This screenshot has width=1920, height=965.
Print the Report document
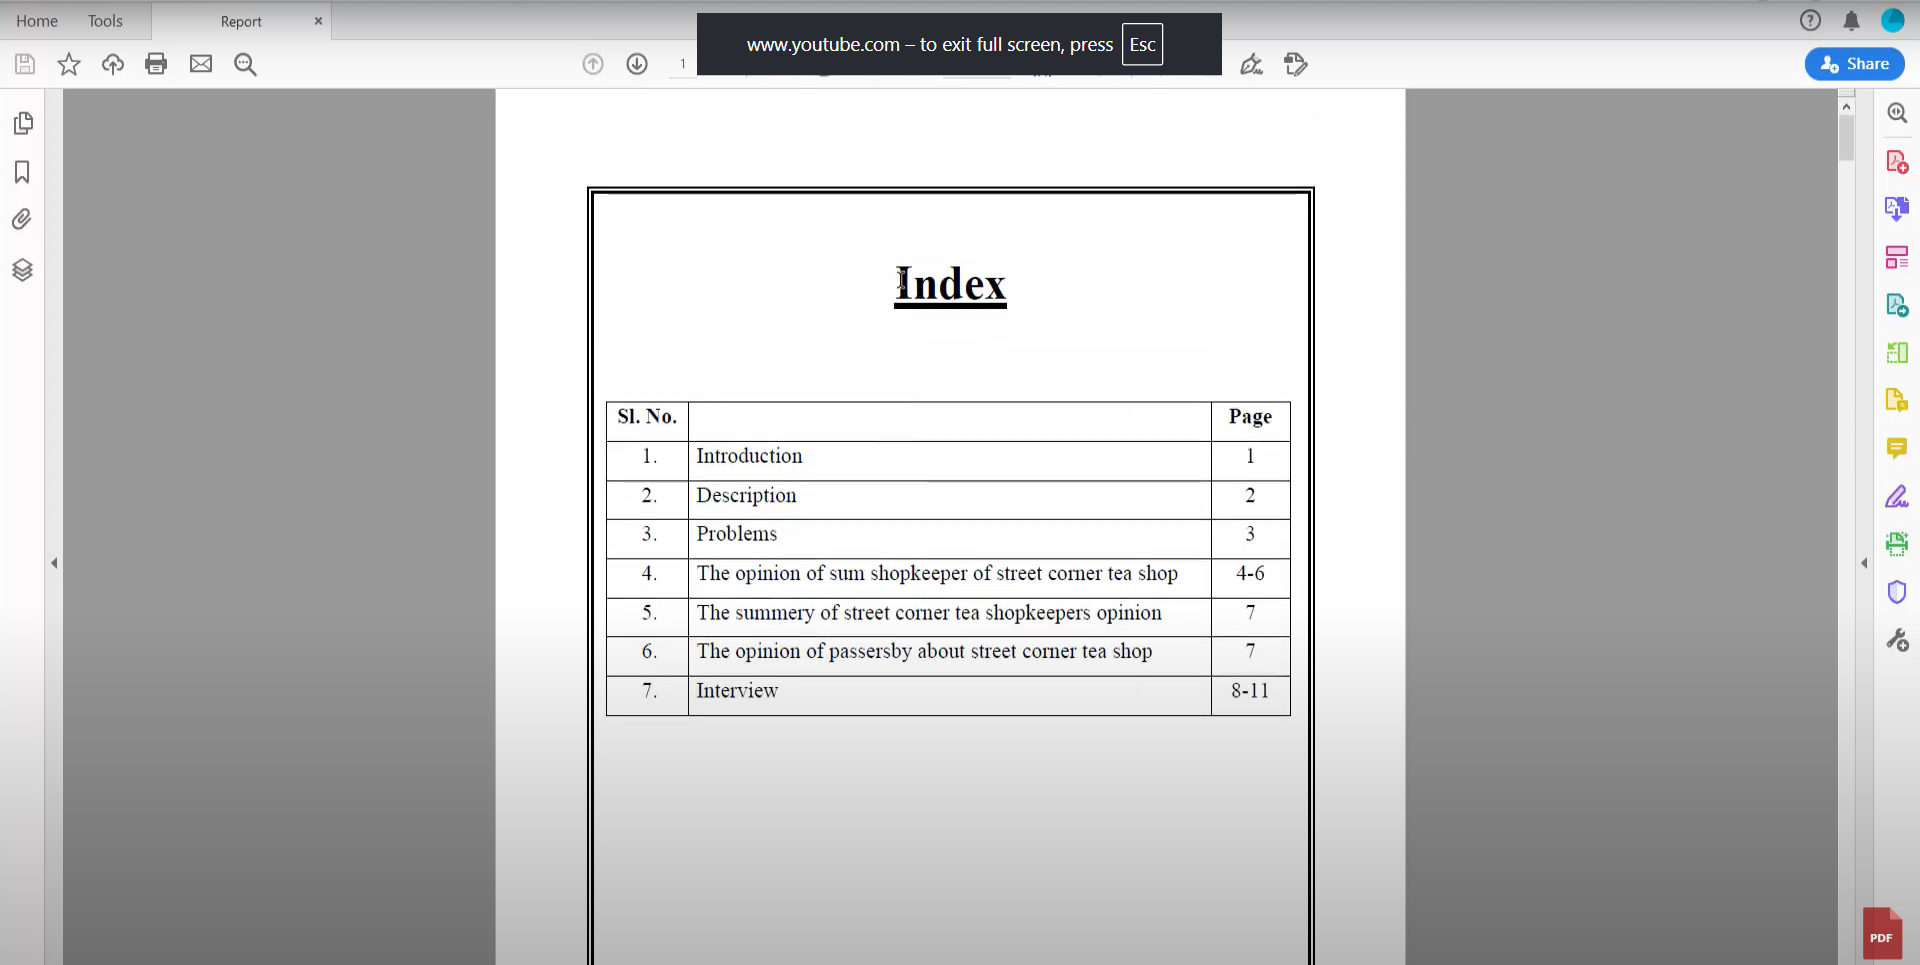click(x=156, y=63)
